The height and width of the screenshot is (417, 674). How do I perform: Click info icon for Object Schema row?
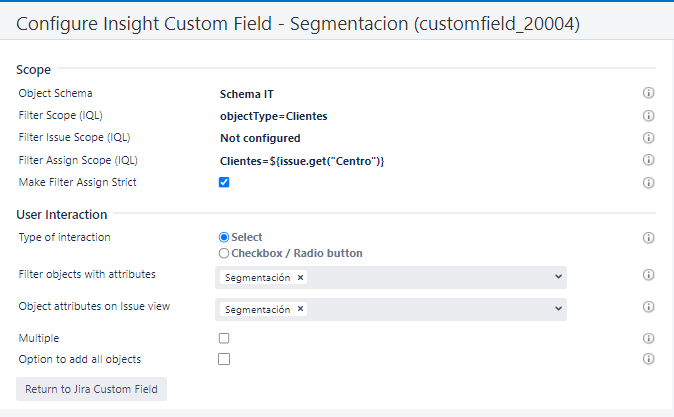[648, 93]
